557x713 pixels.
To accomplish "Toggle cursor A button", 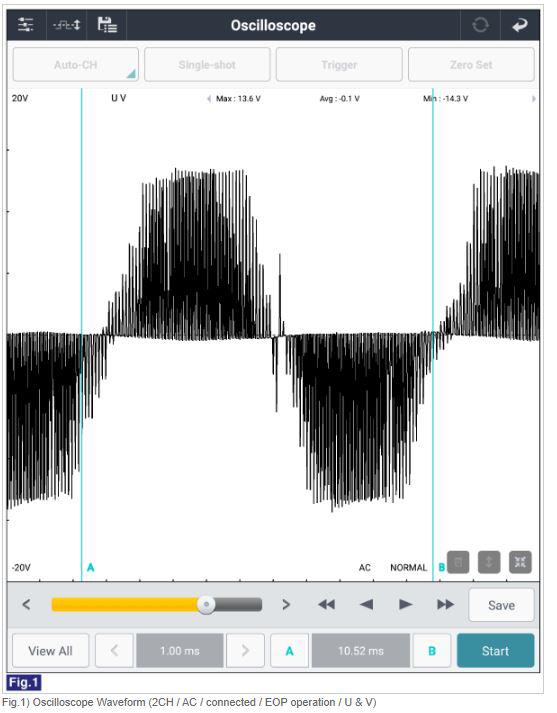I will 290,651.
